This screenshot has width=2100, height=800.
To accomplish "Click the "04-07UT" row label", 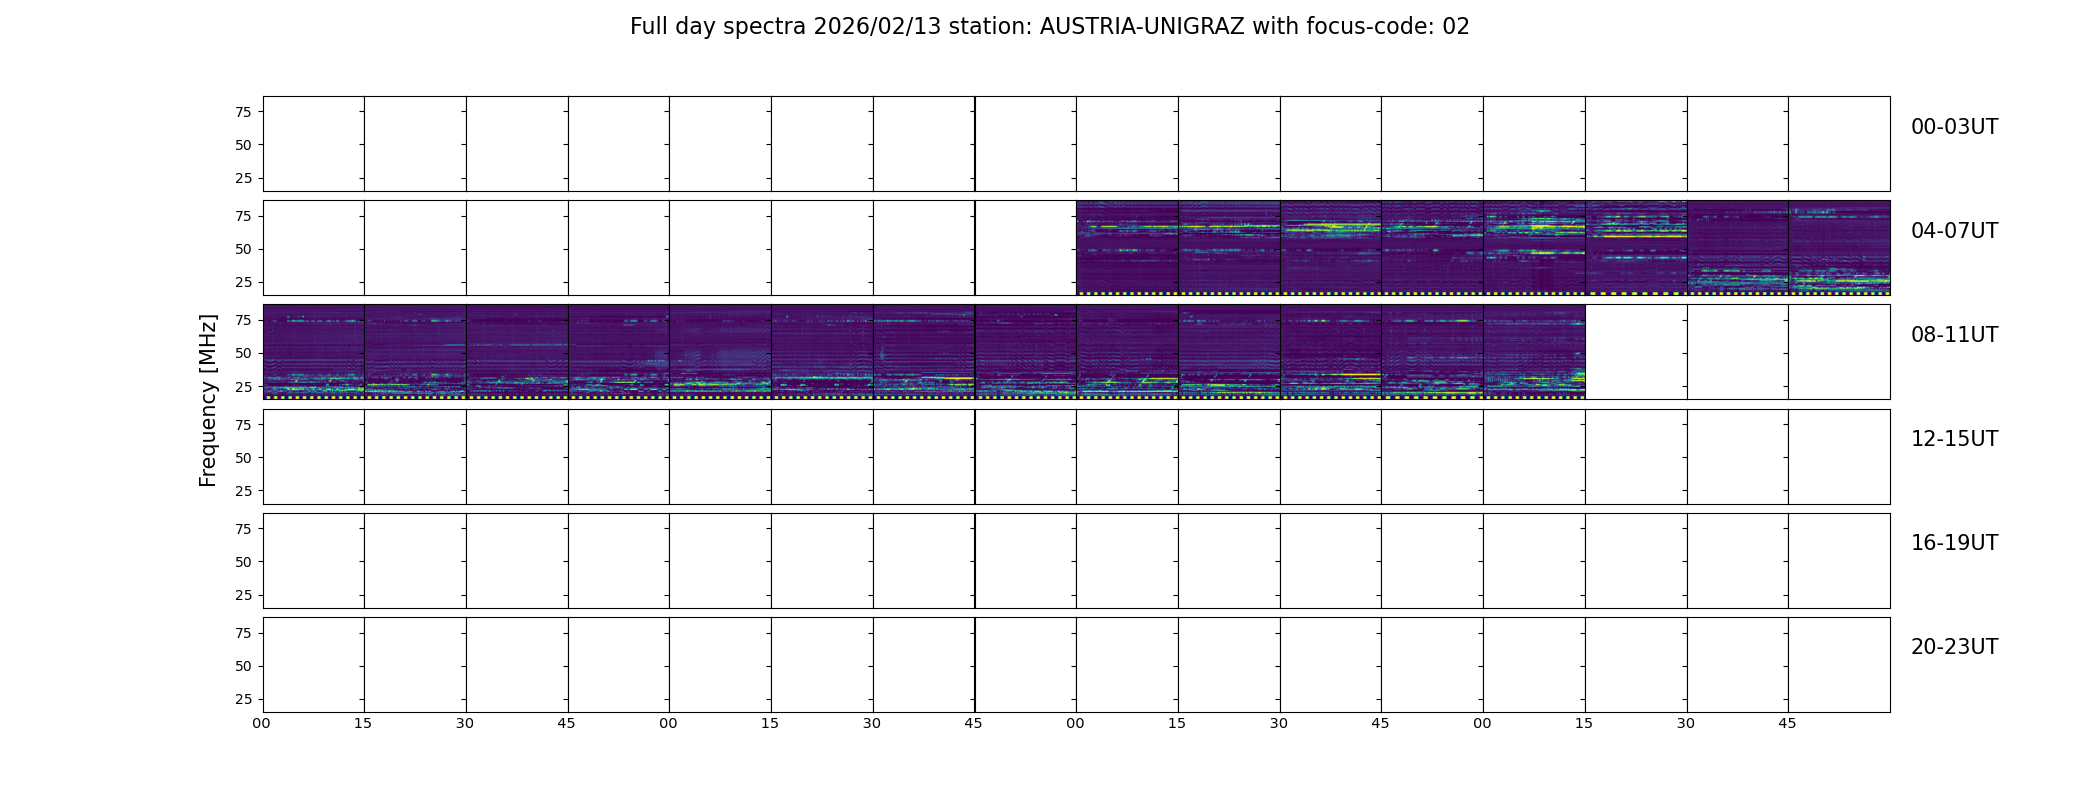I will coord(1954,231).
